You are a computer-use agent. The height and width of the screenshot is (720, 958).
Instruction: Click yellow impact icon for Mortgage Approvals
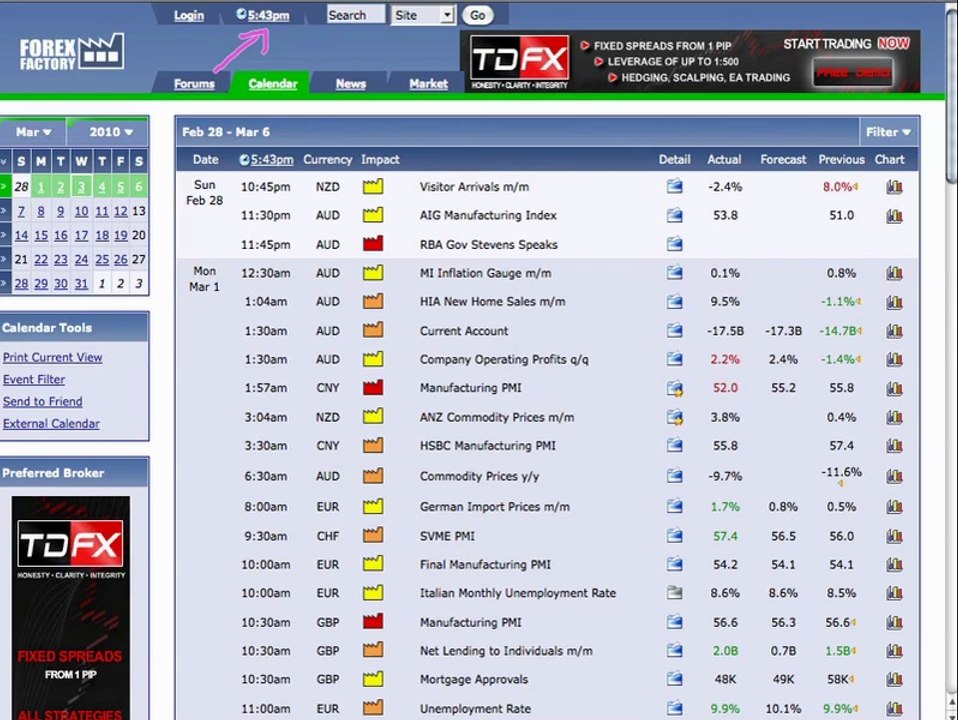coord(373,678)
